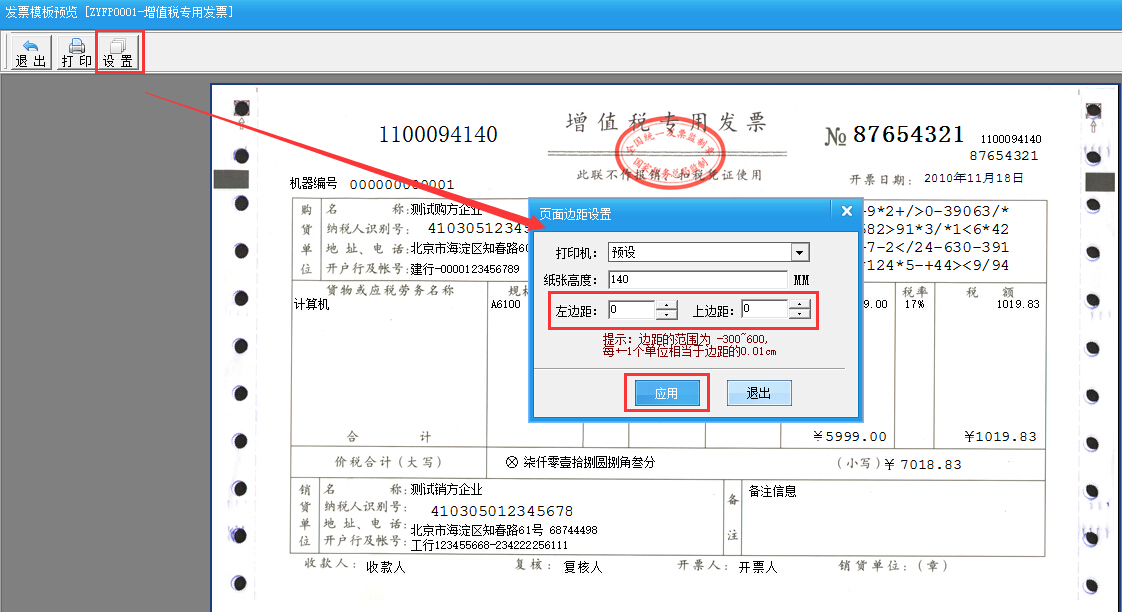Click invoice code 1100094140 on left
Image resolution: width=1122 pixels, height=612 pixels.
[x=438, y=135]
